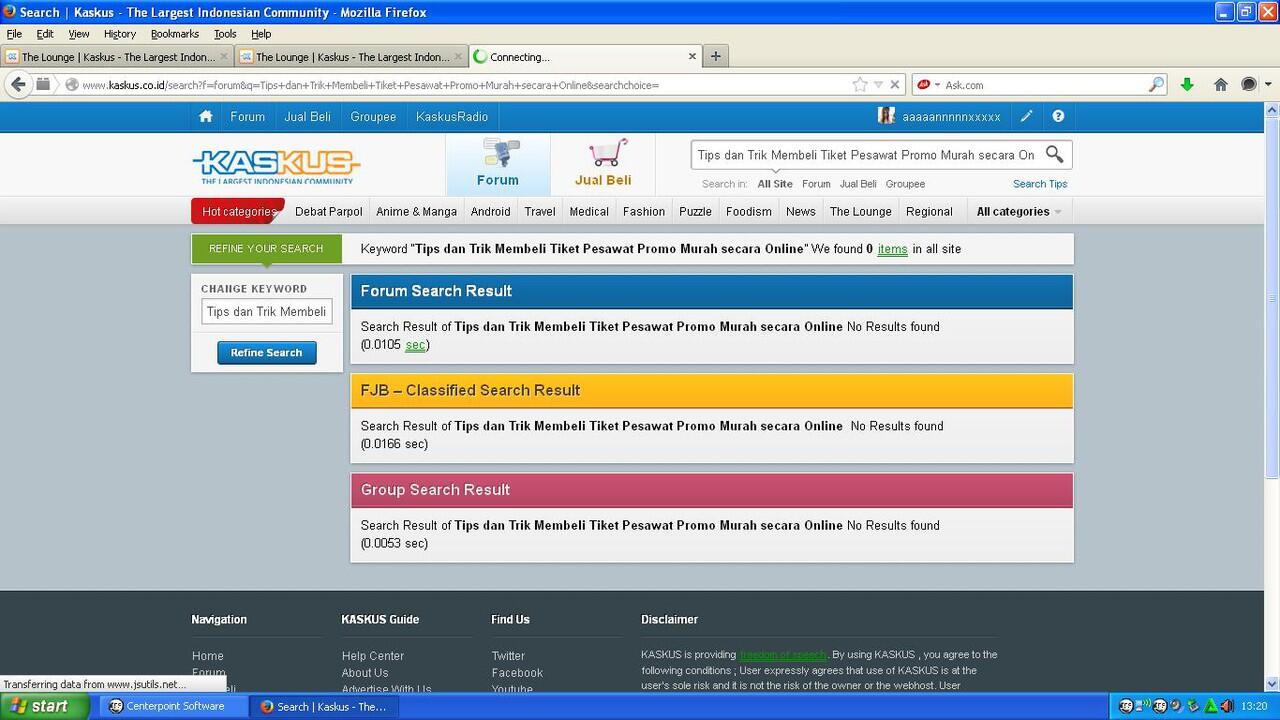Open the Tools menu
Image resolution: width=1280 pixels, height=720 pixels.
pos(225,34)
